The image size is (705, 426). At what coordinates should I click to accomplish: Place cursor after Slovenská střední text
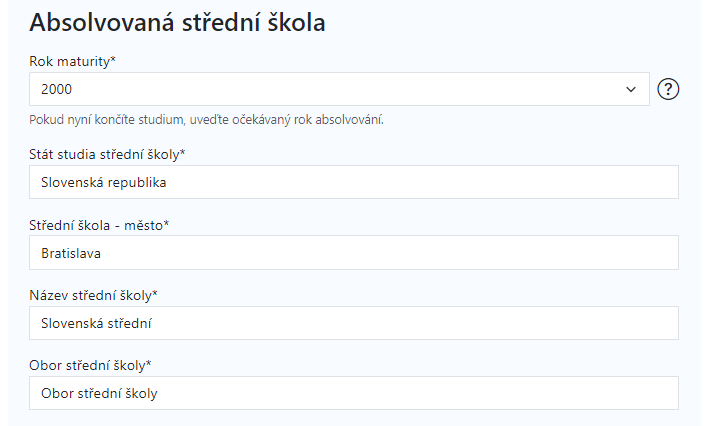(x=152, y=323)
